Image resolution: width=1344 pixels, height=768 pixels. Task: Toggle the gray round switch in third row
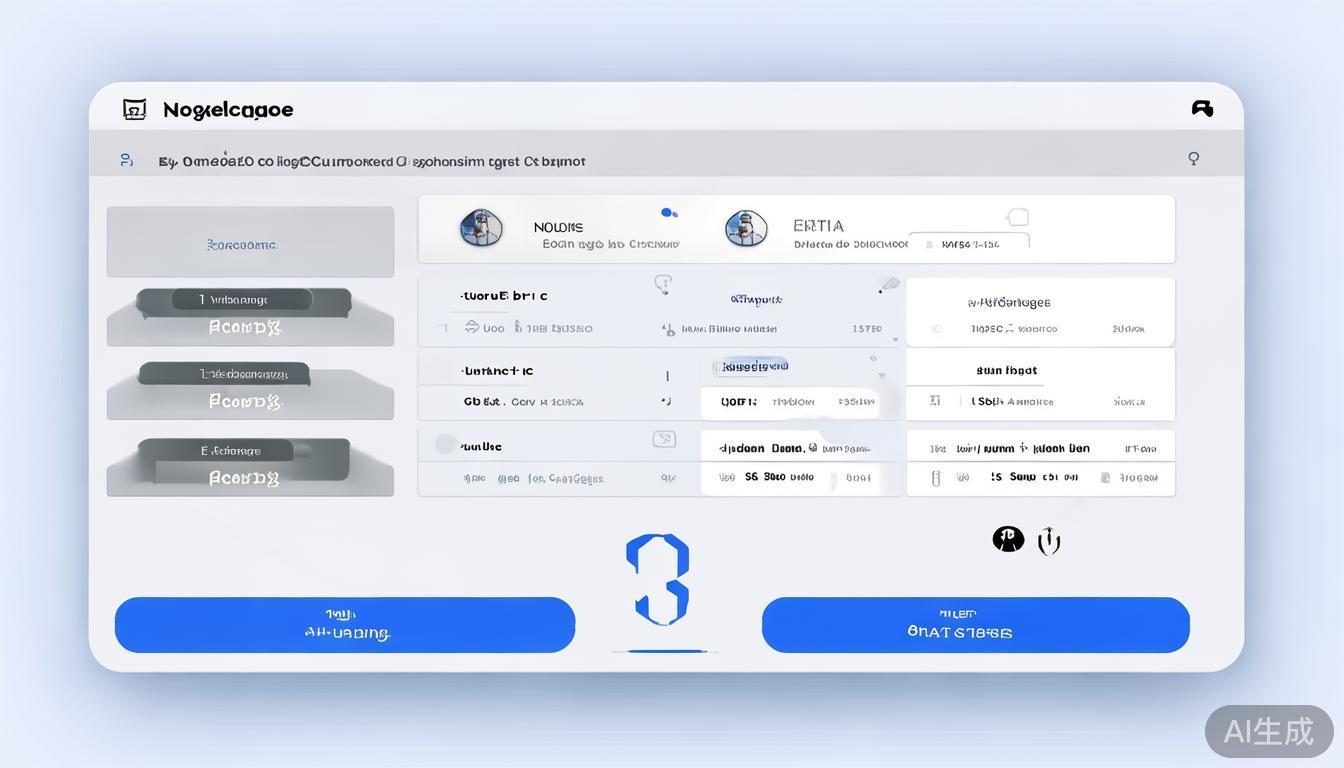[x=446, y=444]
